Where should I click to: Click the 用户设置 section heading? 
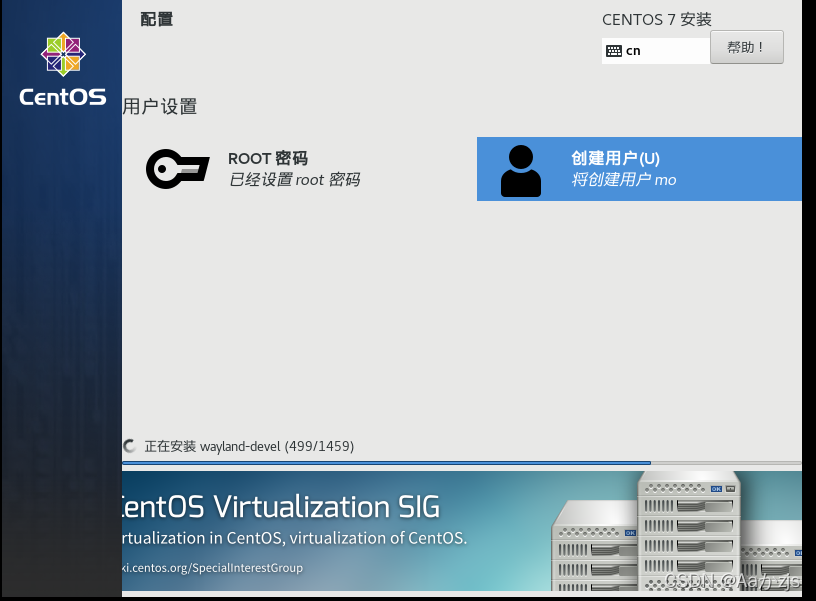[160, 107]
